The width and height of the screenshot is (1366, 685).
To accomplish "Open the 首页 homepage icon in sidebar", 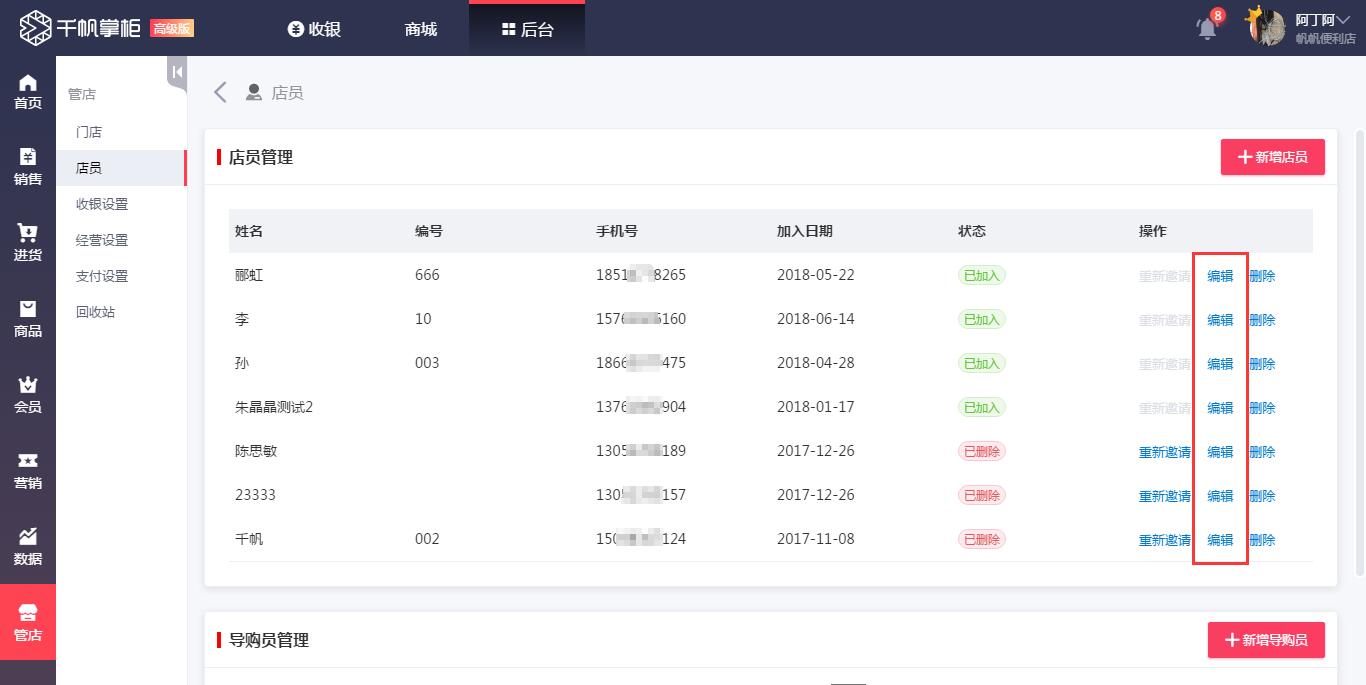I will click(27, 90).
